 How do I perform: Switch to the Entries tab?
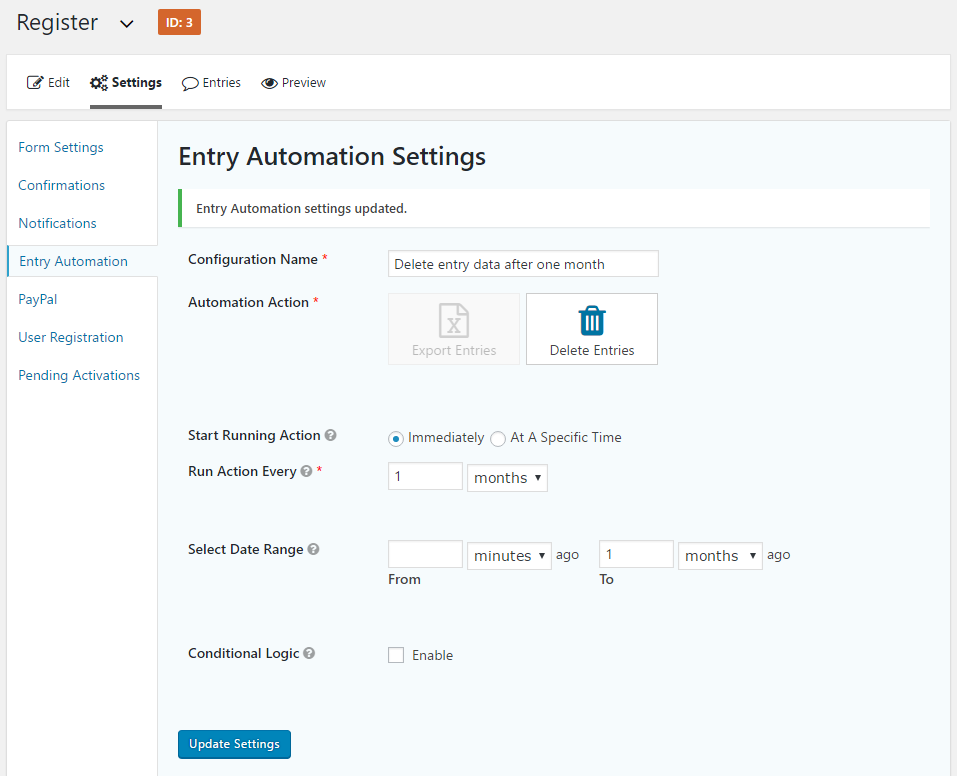(211, 83)
